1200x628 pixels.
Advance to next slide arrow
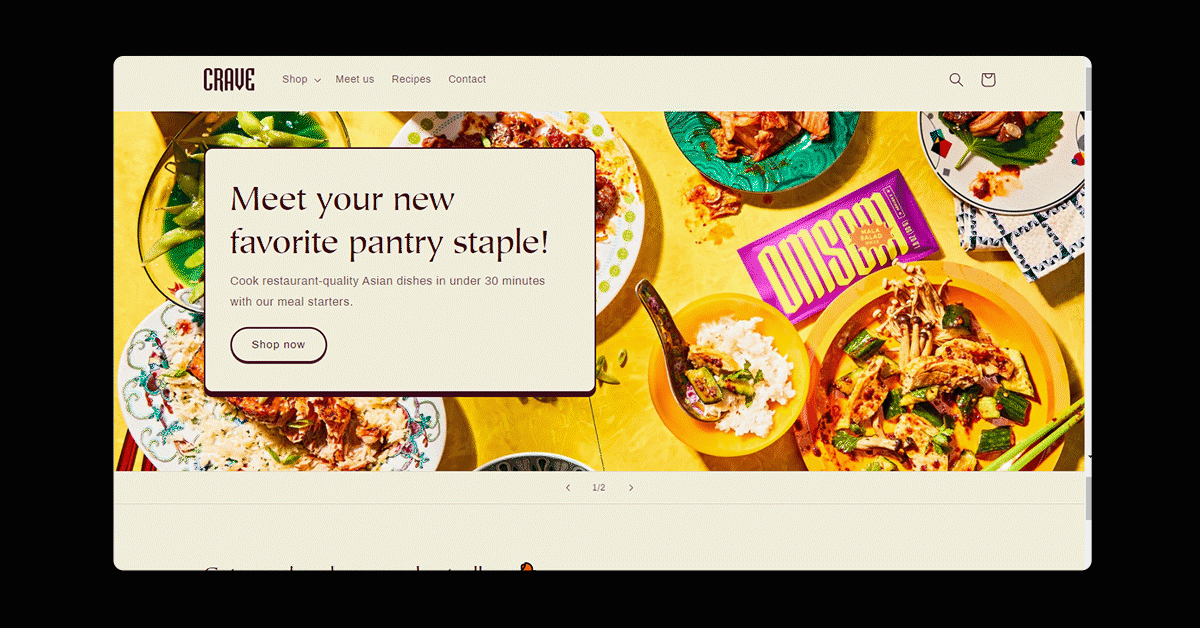pyautogui.click(x=631, y=488)
